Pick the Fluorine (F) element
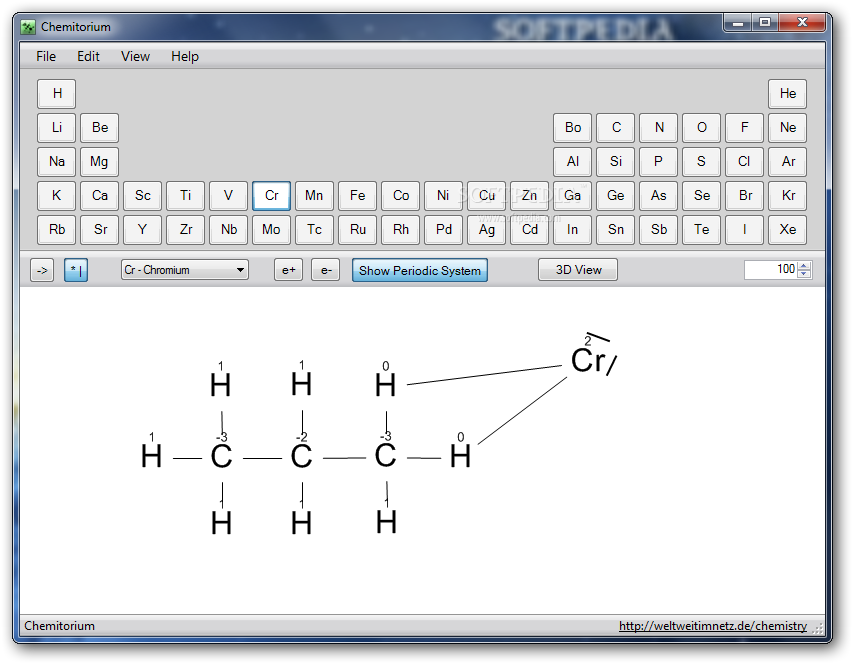The image size is (853, 664). pyautogui.click(x=744, y=128)
